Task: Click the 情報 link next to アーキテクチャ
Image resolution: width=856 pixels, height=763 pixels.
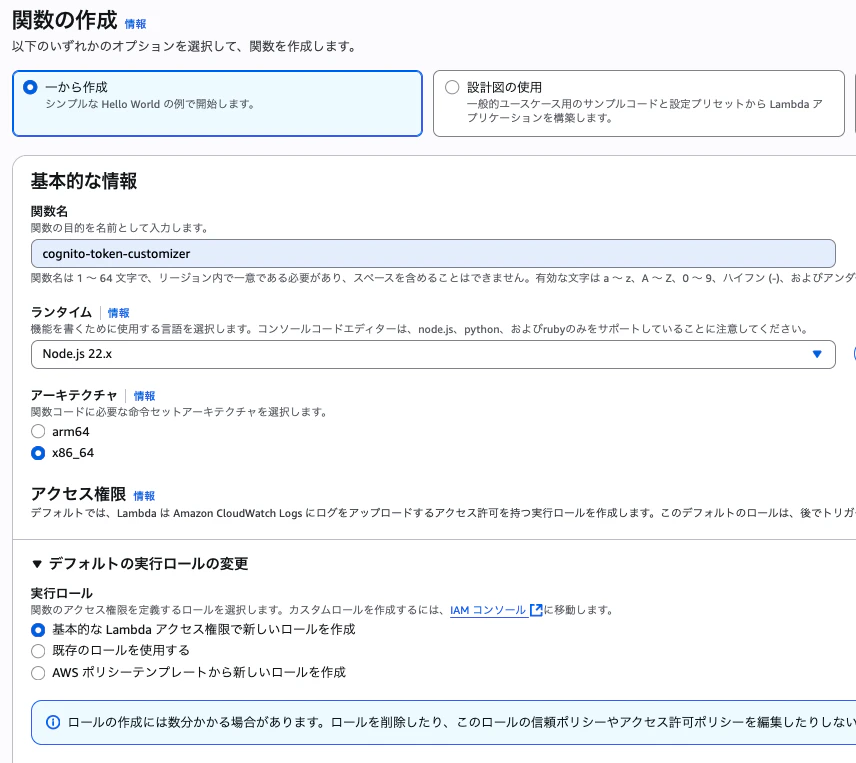Action: 146,396
